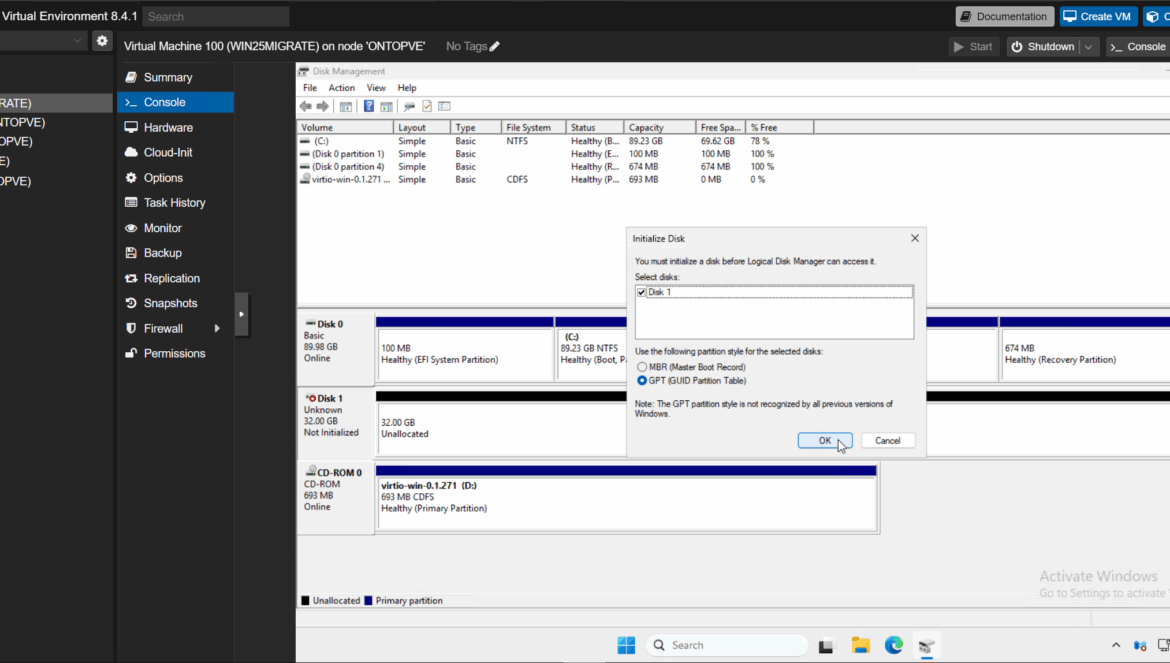
Task: Open Microsoft Edge from the taskbar
Action: pyautogui.click(x=894, y=645)
